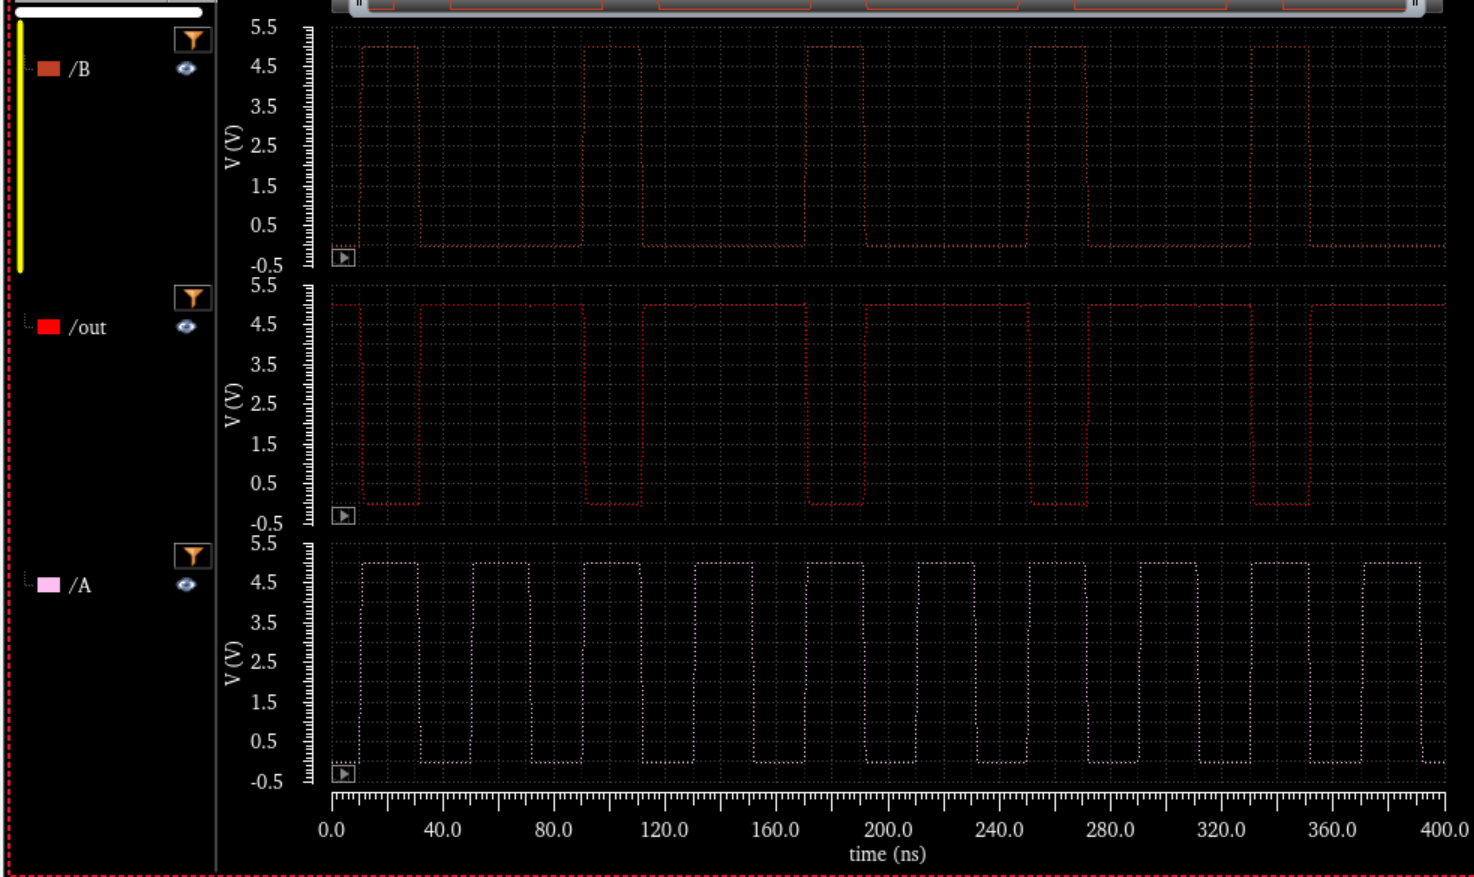This screenshot has width=1474, height=877.
Task: Open the filter icon above the /B signal
Action: (192, 40)
